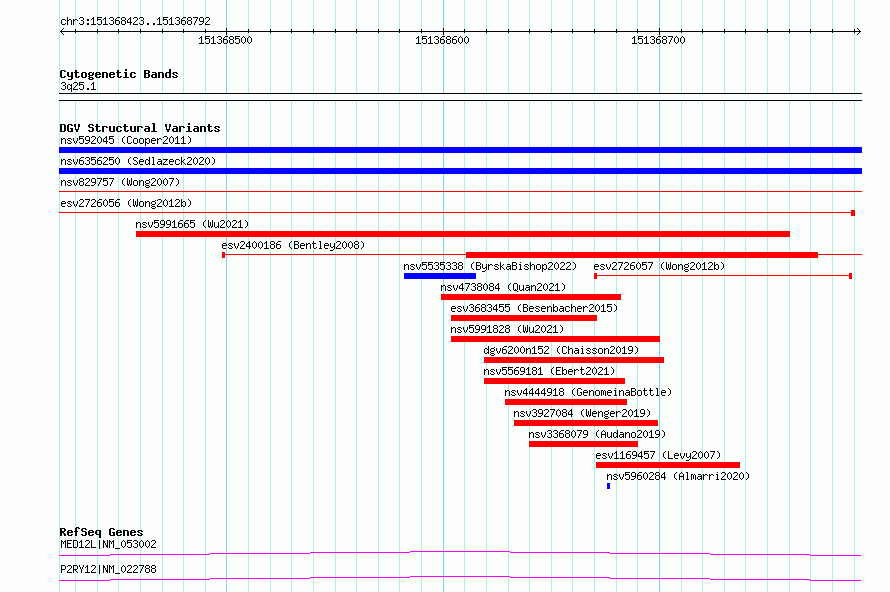Click the Cytogenetic Bands track title
This screenshot has width=890, height=592.
click(x=119, y=74)
